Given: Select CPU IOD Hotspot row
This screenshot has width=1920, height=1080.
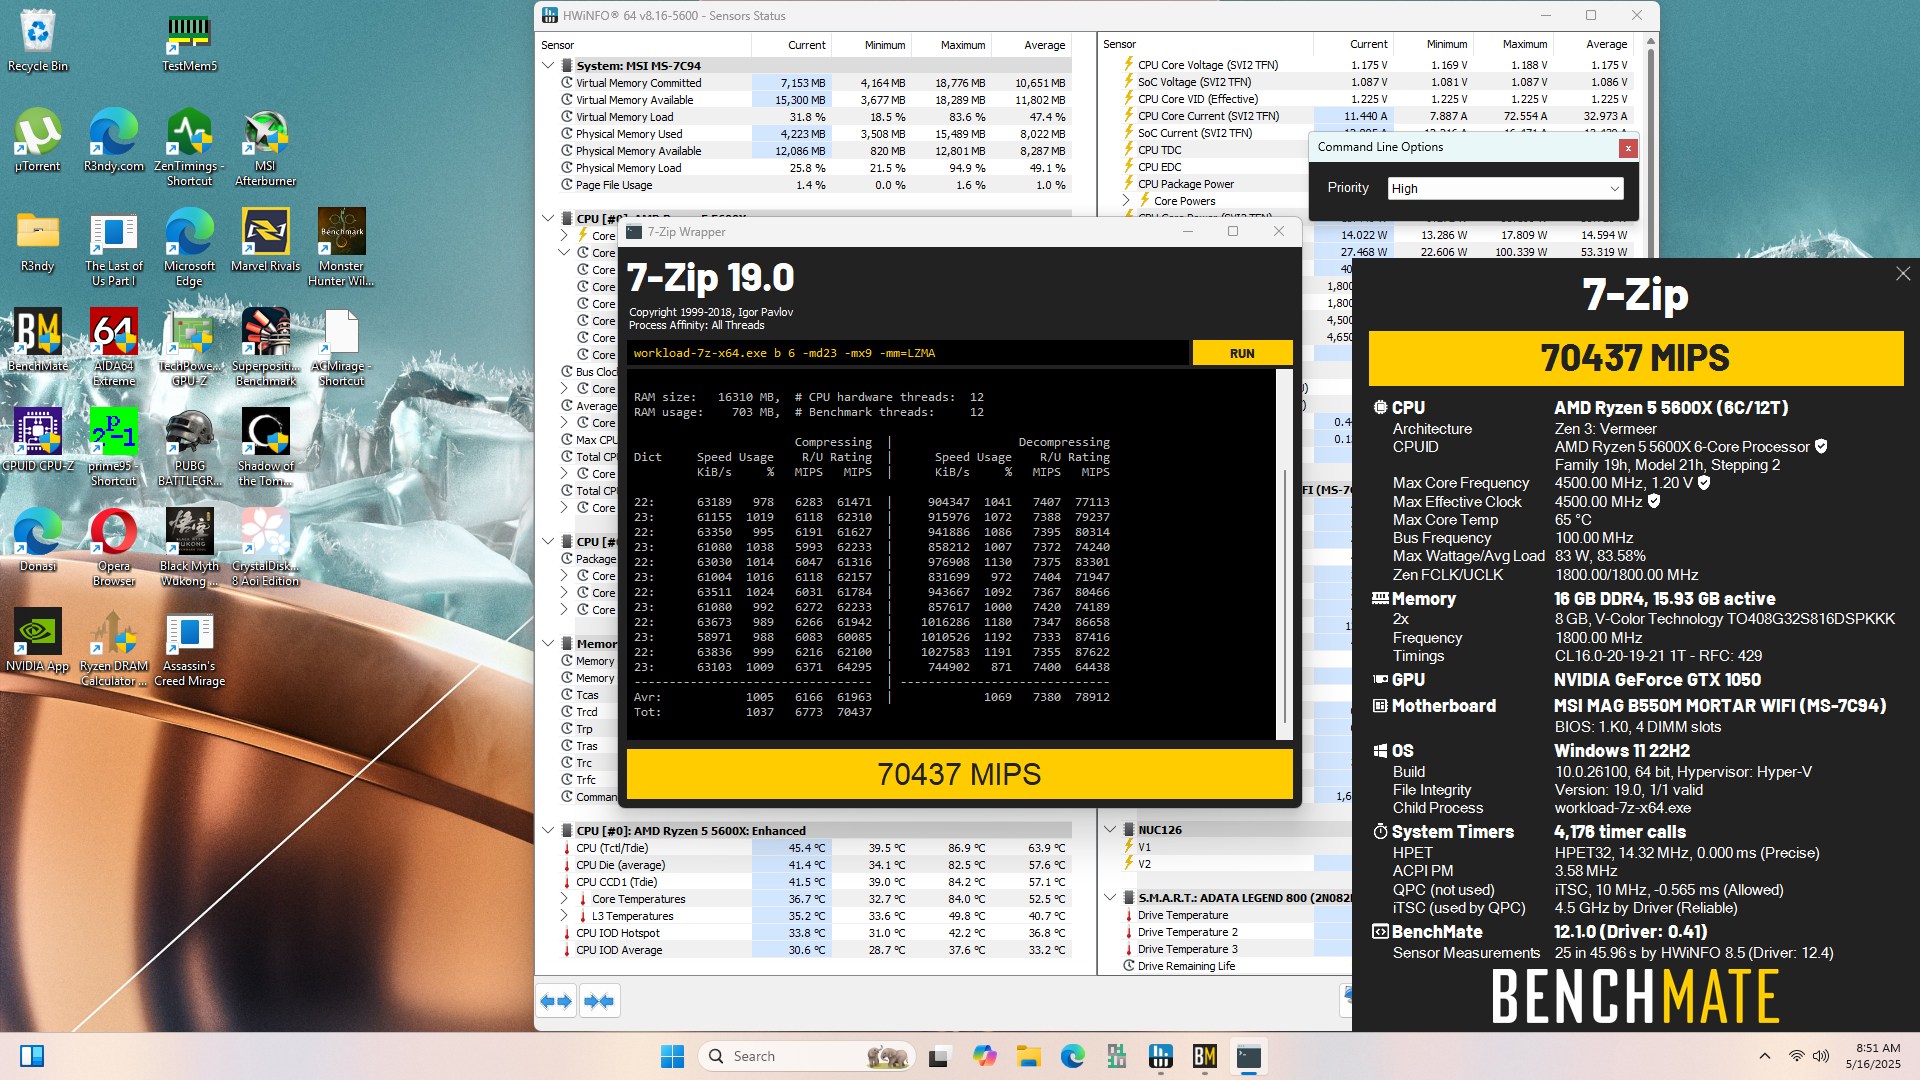Looking at the screenshot, I should coord(804,933).
